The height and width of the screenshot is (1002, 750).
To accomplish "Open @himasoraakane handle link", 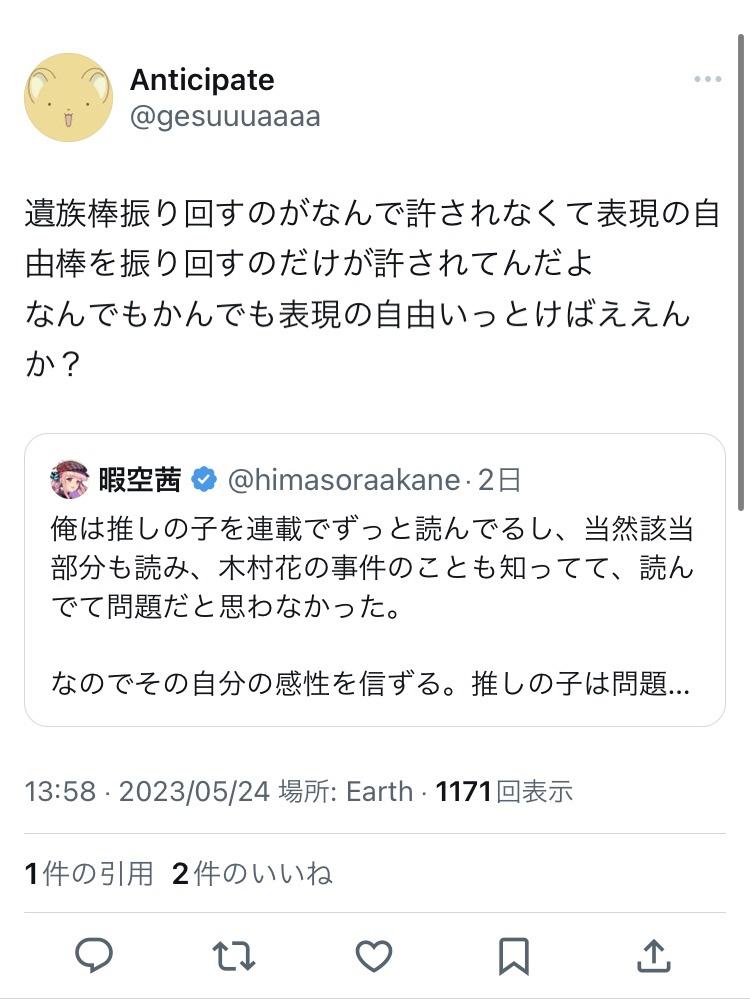I will pyautogui.click(x=344, y=480).
